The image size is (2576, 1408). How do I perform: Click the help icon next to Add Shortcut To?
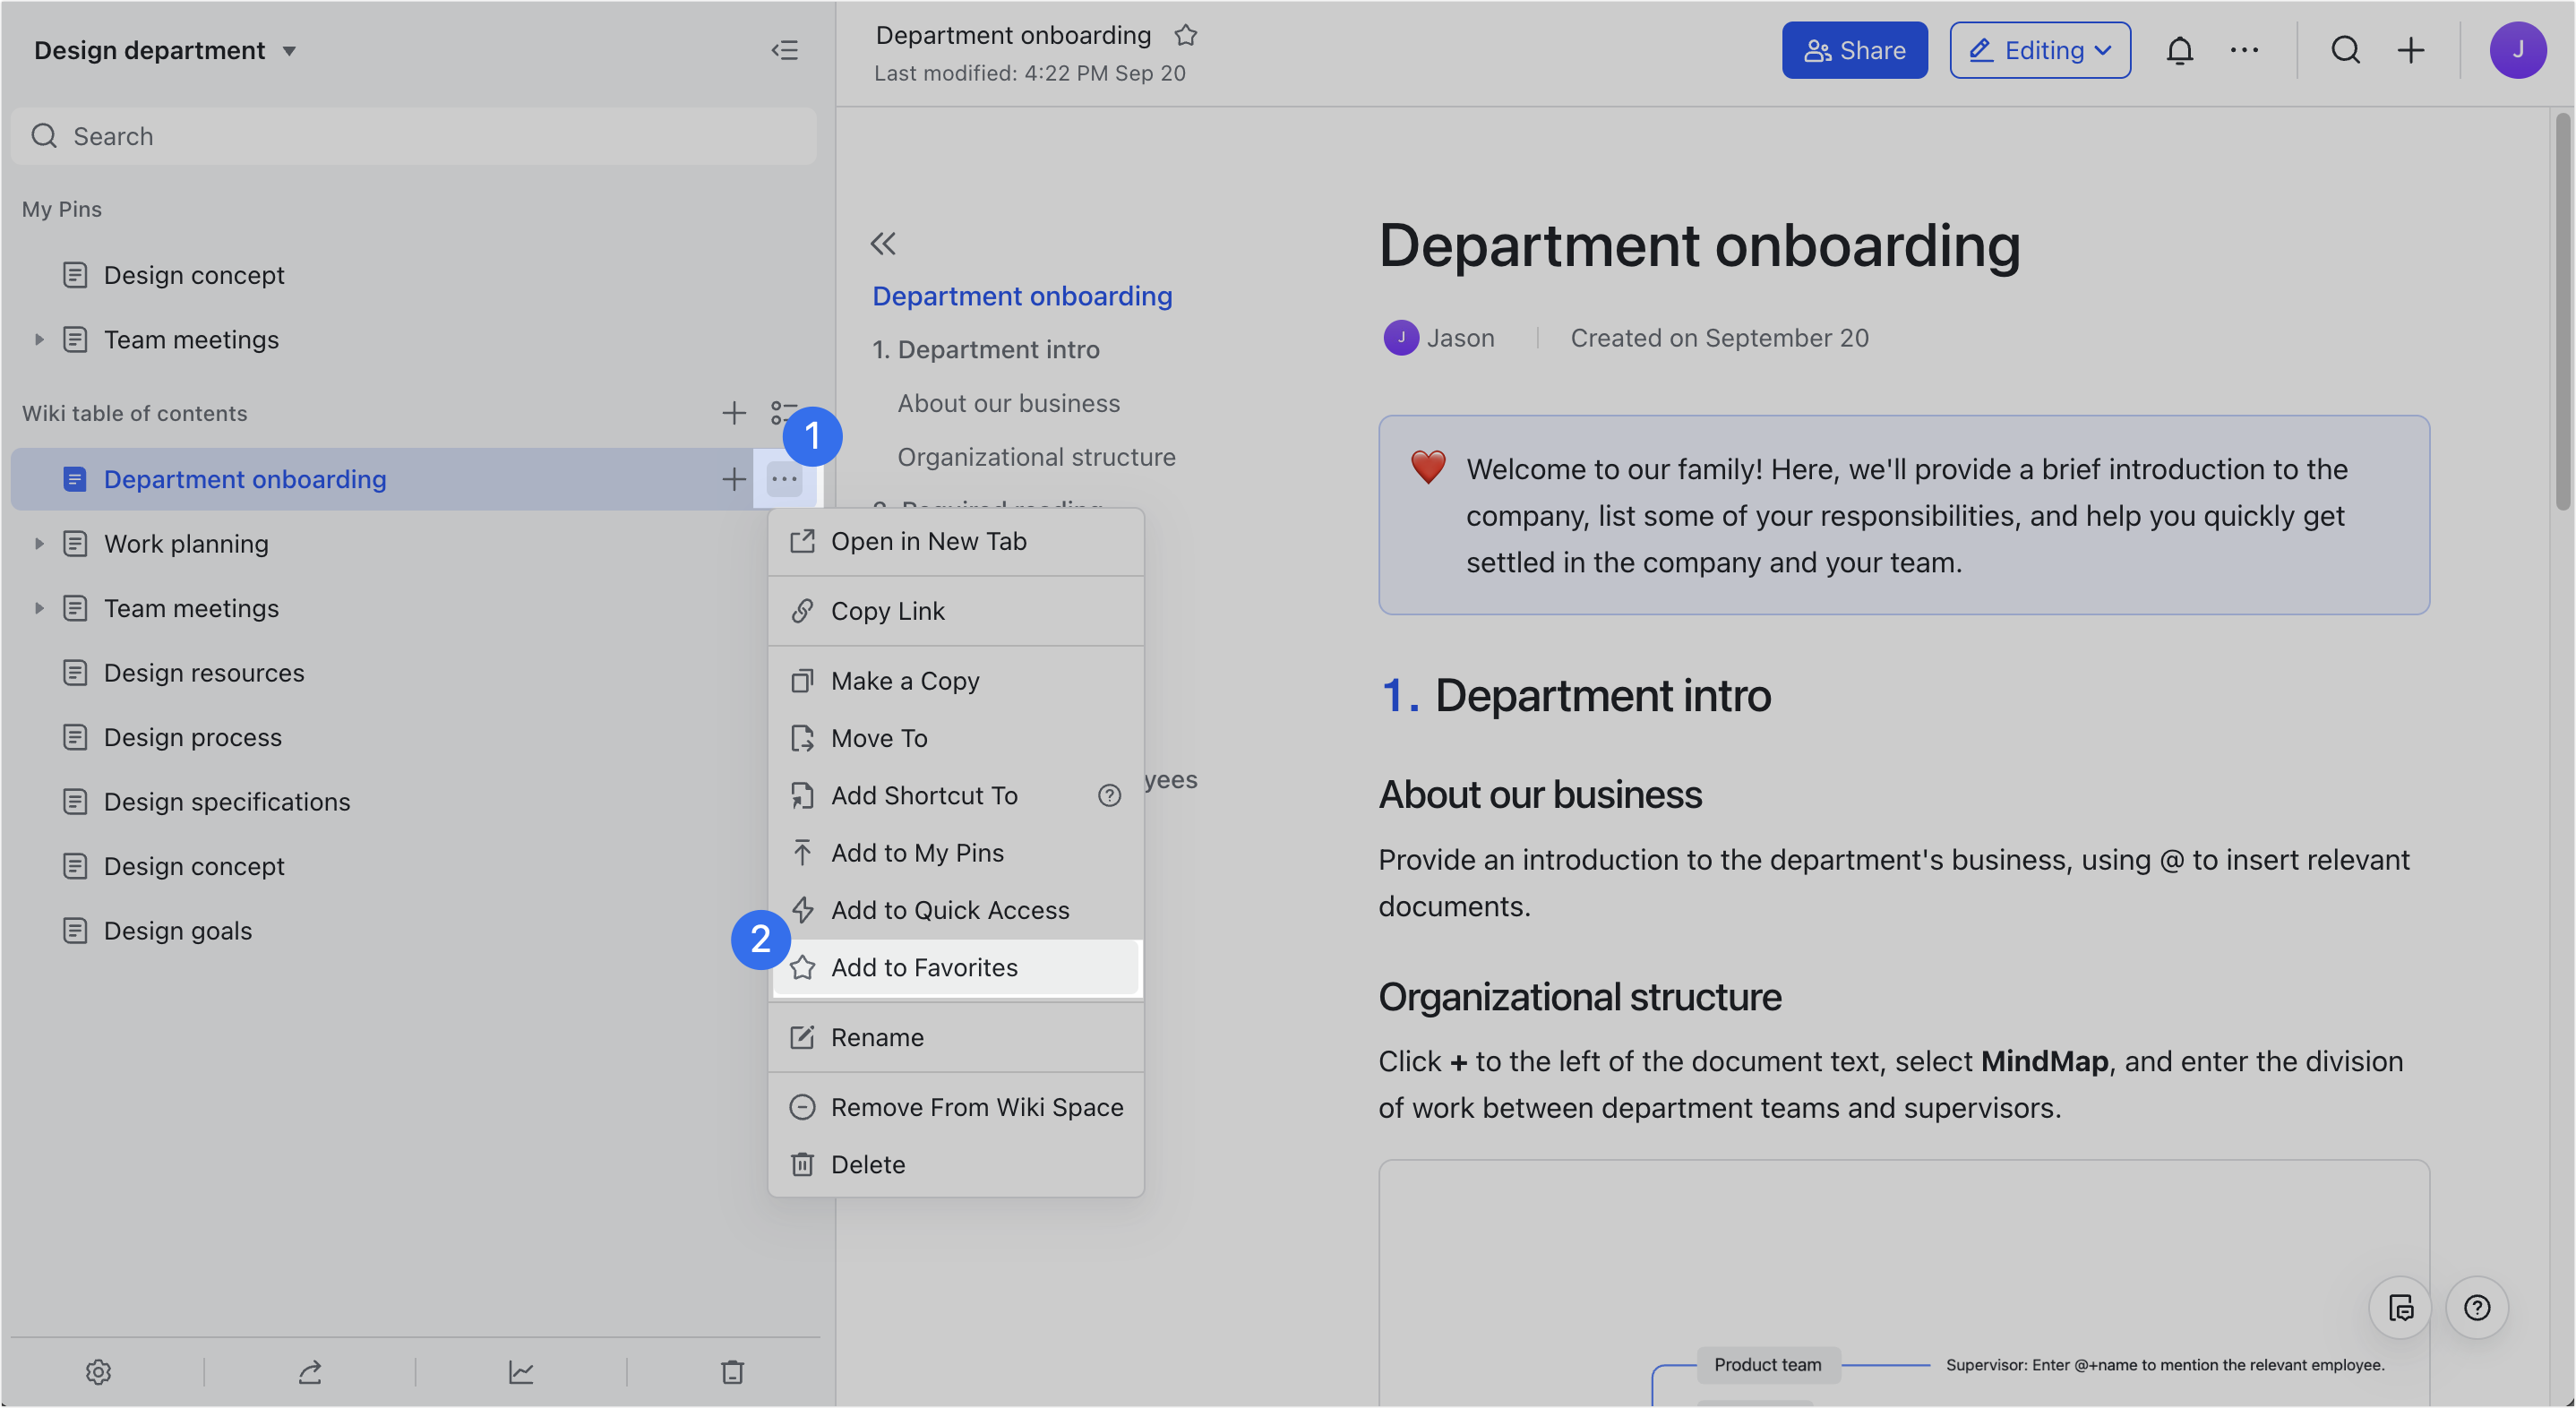1109,795
